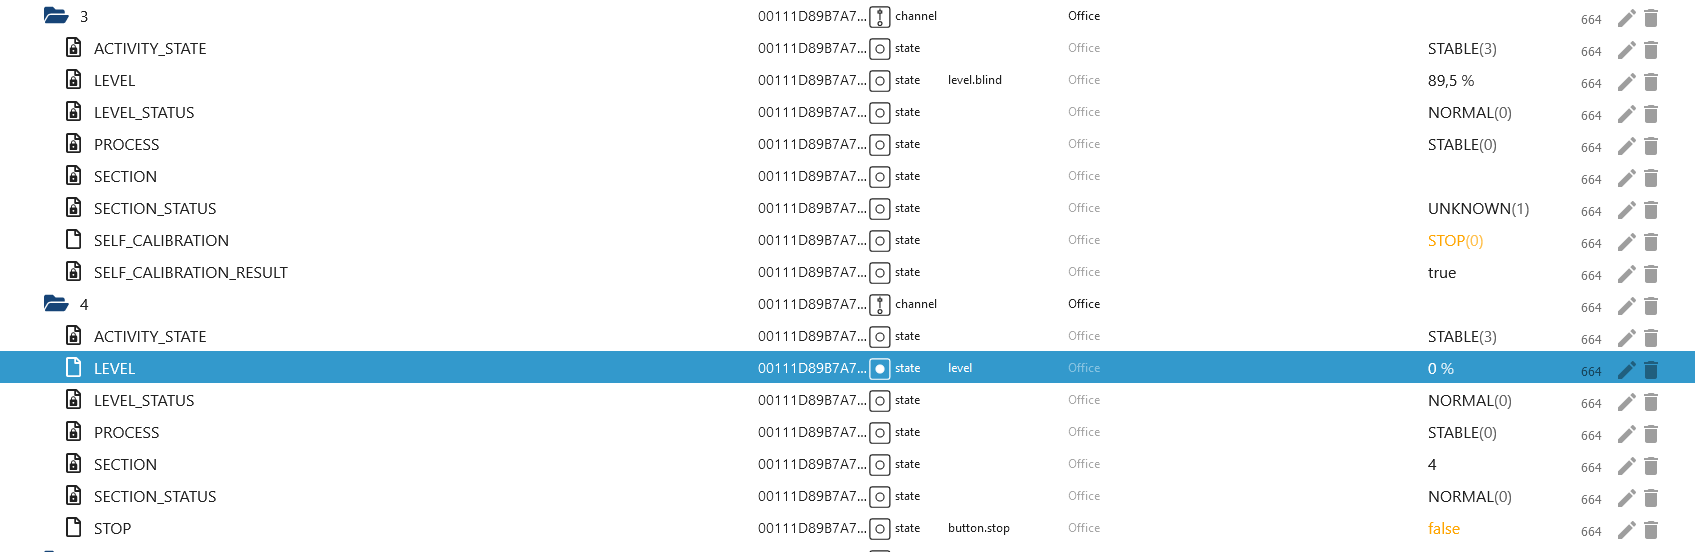Click the level.blind role text
Screen dimensions: 1695x552
coord(975,80)
